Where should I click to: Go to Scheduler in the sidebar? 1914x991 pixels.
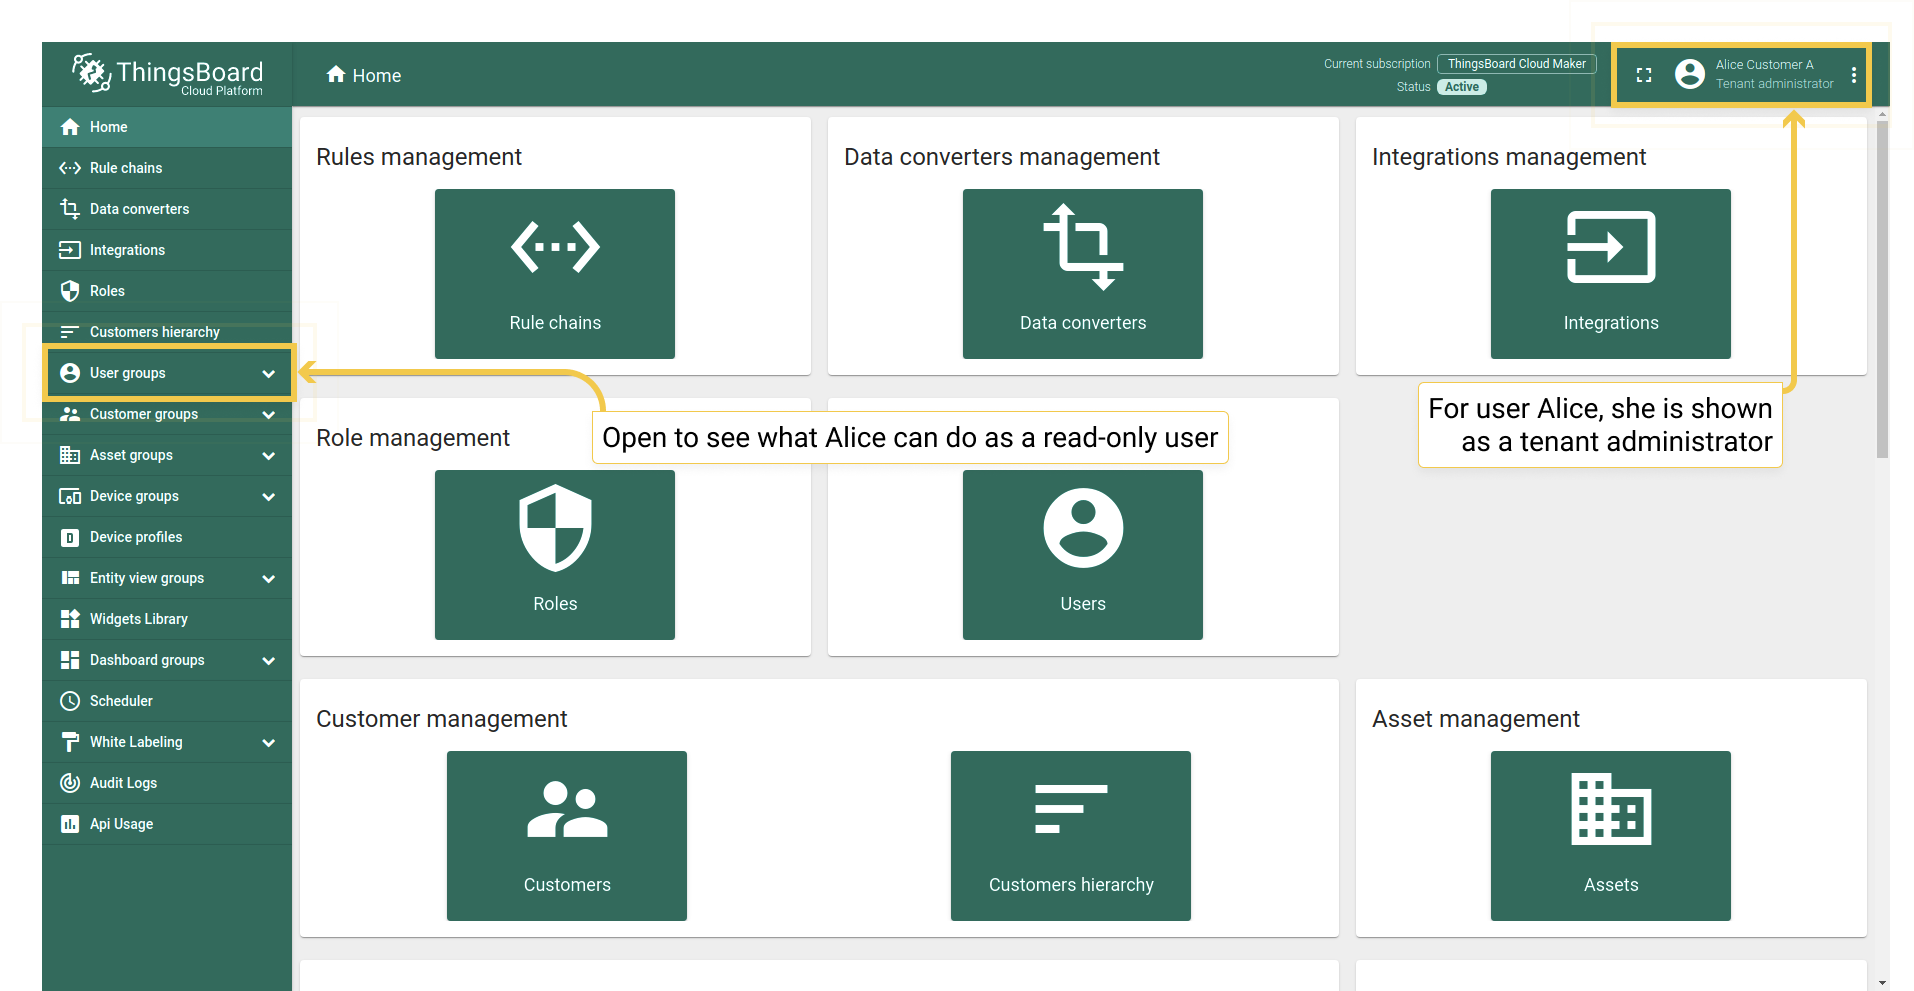pyautogui.click(x=121, y=701)
